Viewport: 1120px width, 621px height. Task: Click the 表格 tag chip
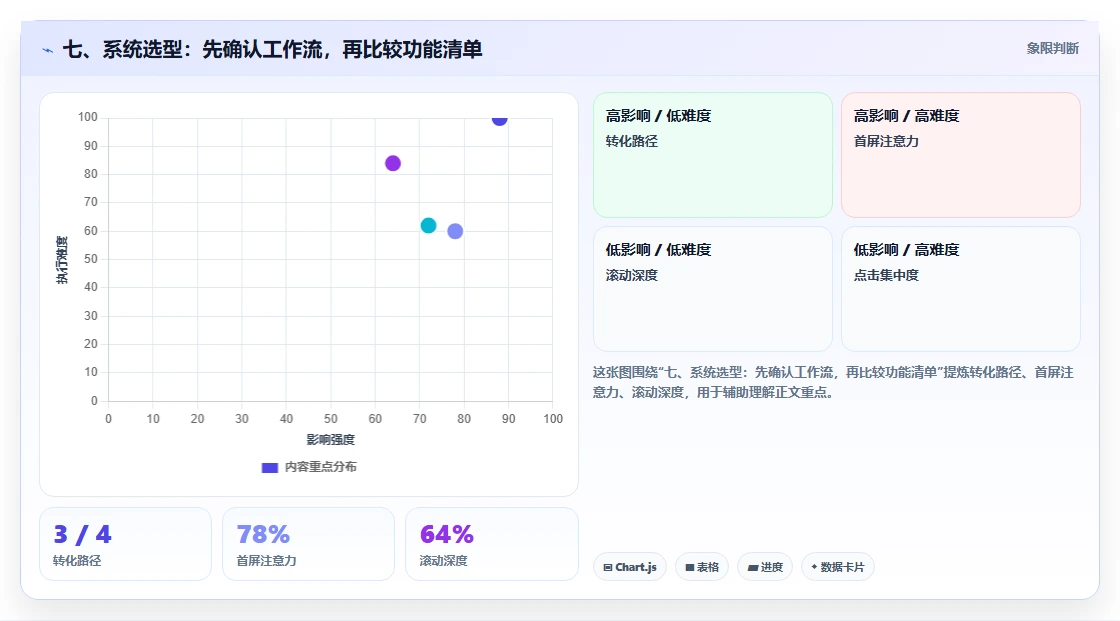coord(702,567)
